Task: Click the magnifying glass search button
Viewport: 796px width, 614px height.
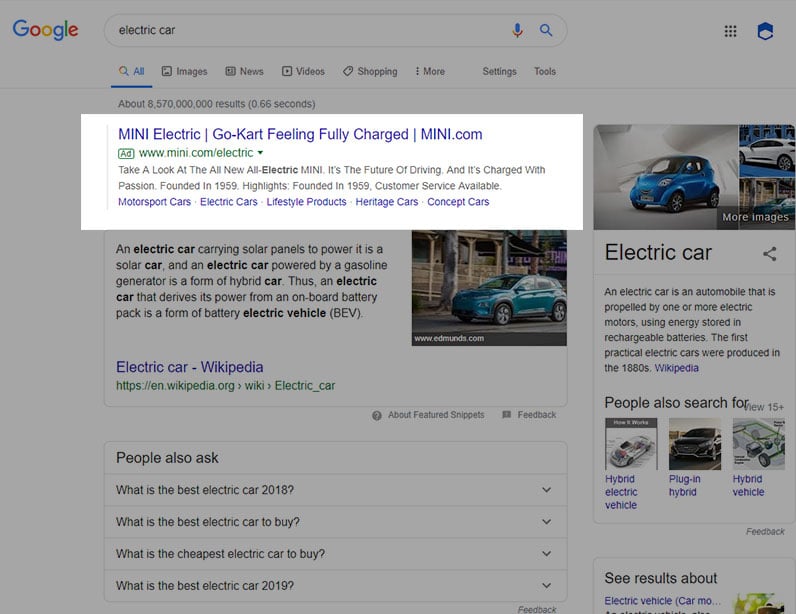Action: [546, 30]
